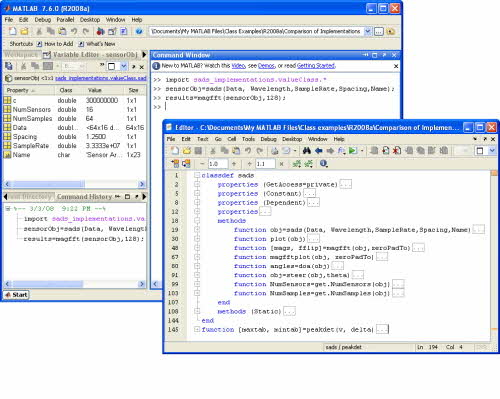This screenshot has width=500, height=399.
Task: Click the Forward arrow in Editor toolbar
Action: (x=330, y=151)
